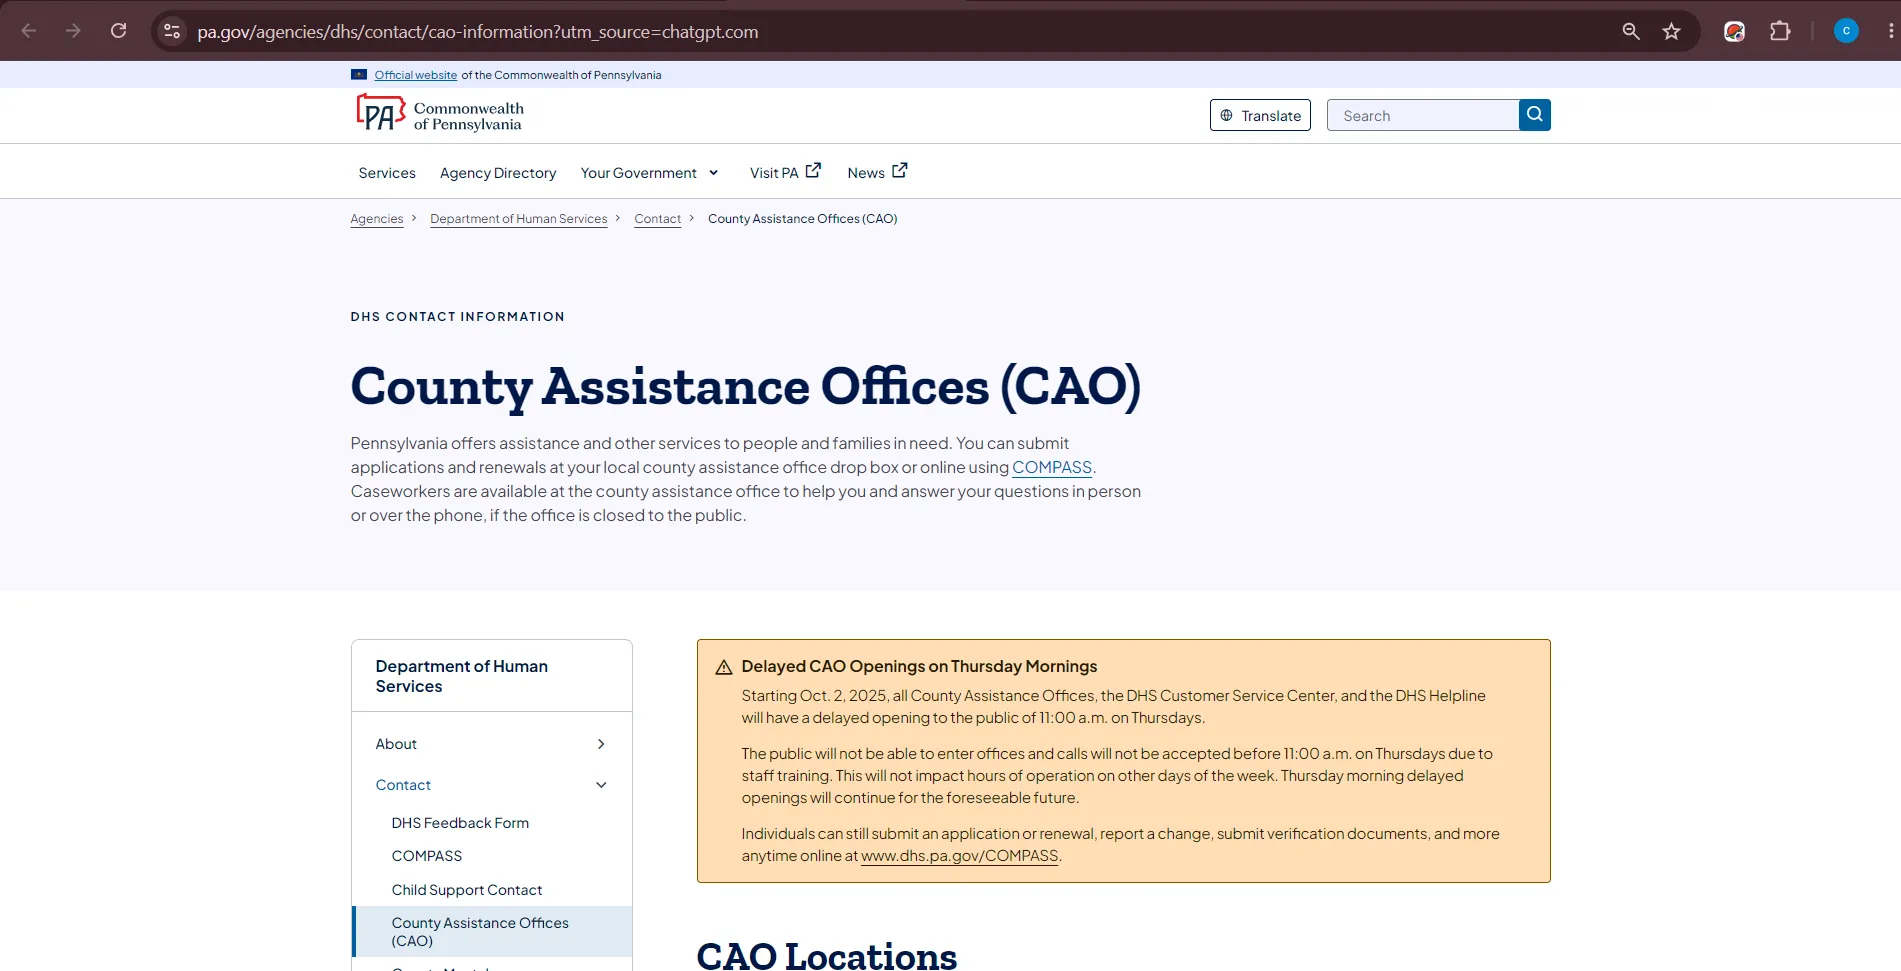Go to Agencies breadcrumb

[x=377, y=219]
